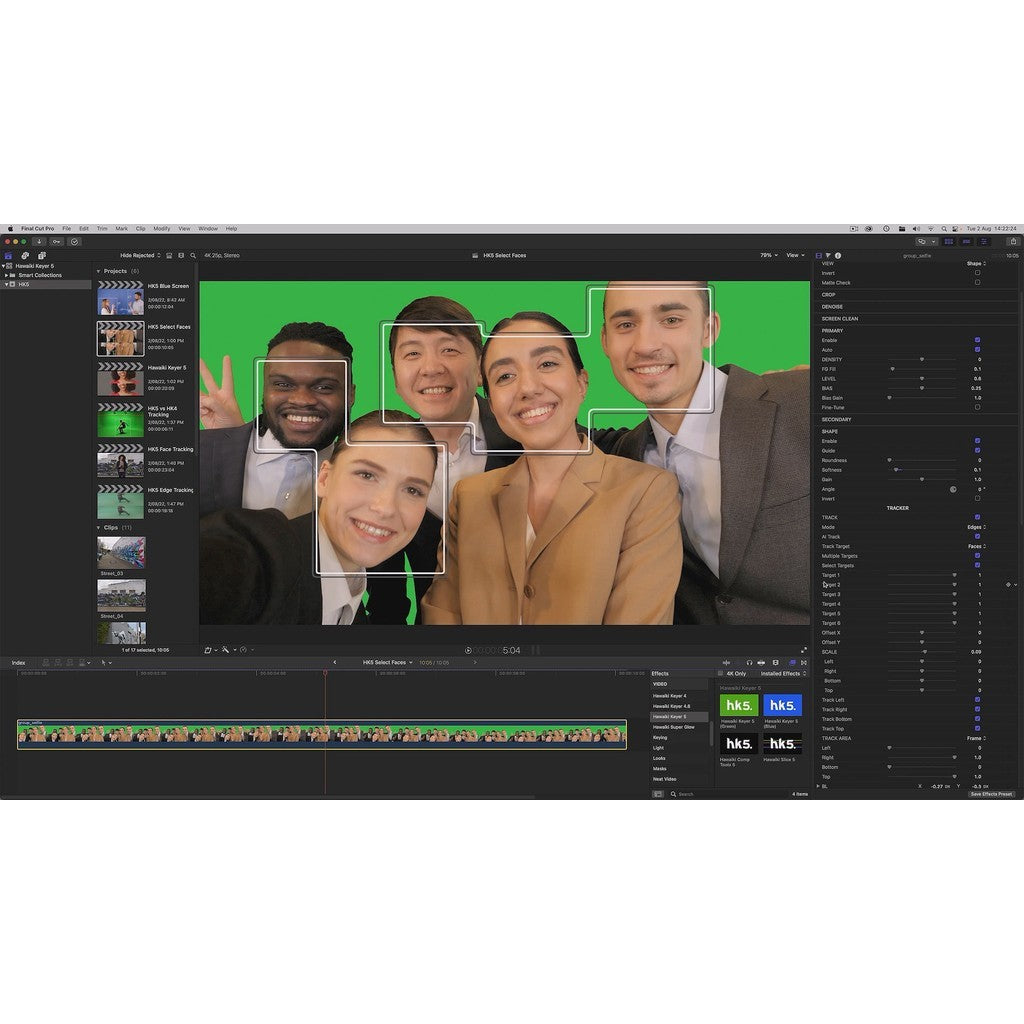Uncheck the Primary Enable checkbox
This screenshot has height=1024, width=1024.
pyautogui.click(x=978, y=340)
